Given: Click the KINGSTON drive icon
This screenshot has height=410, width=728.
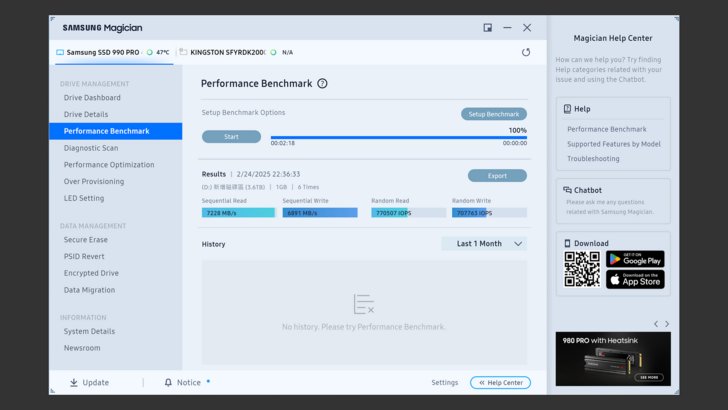Looking at the screenshot, I should pyautogui.click(x=183, y=52).
